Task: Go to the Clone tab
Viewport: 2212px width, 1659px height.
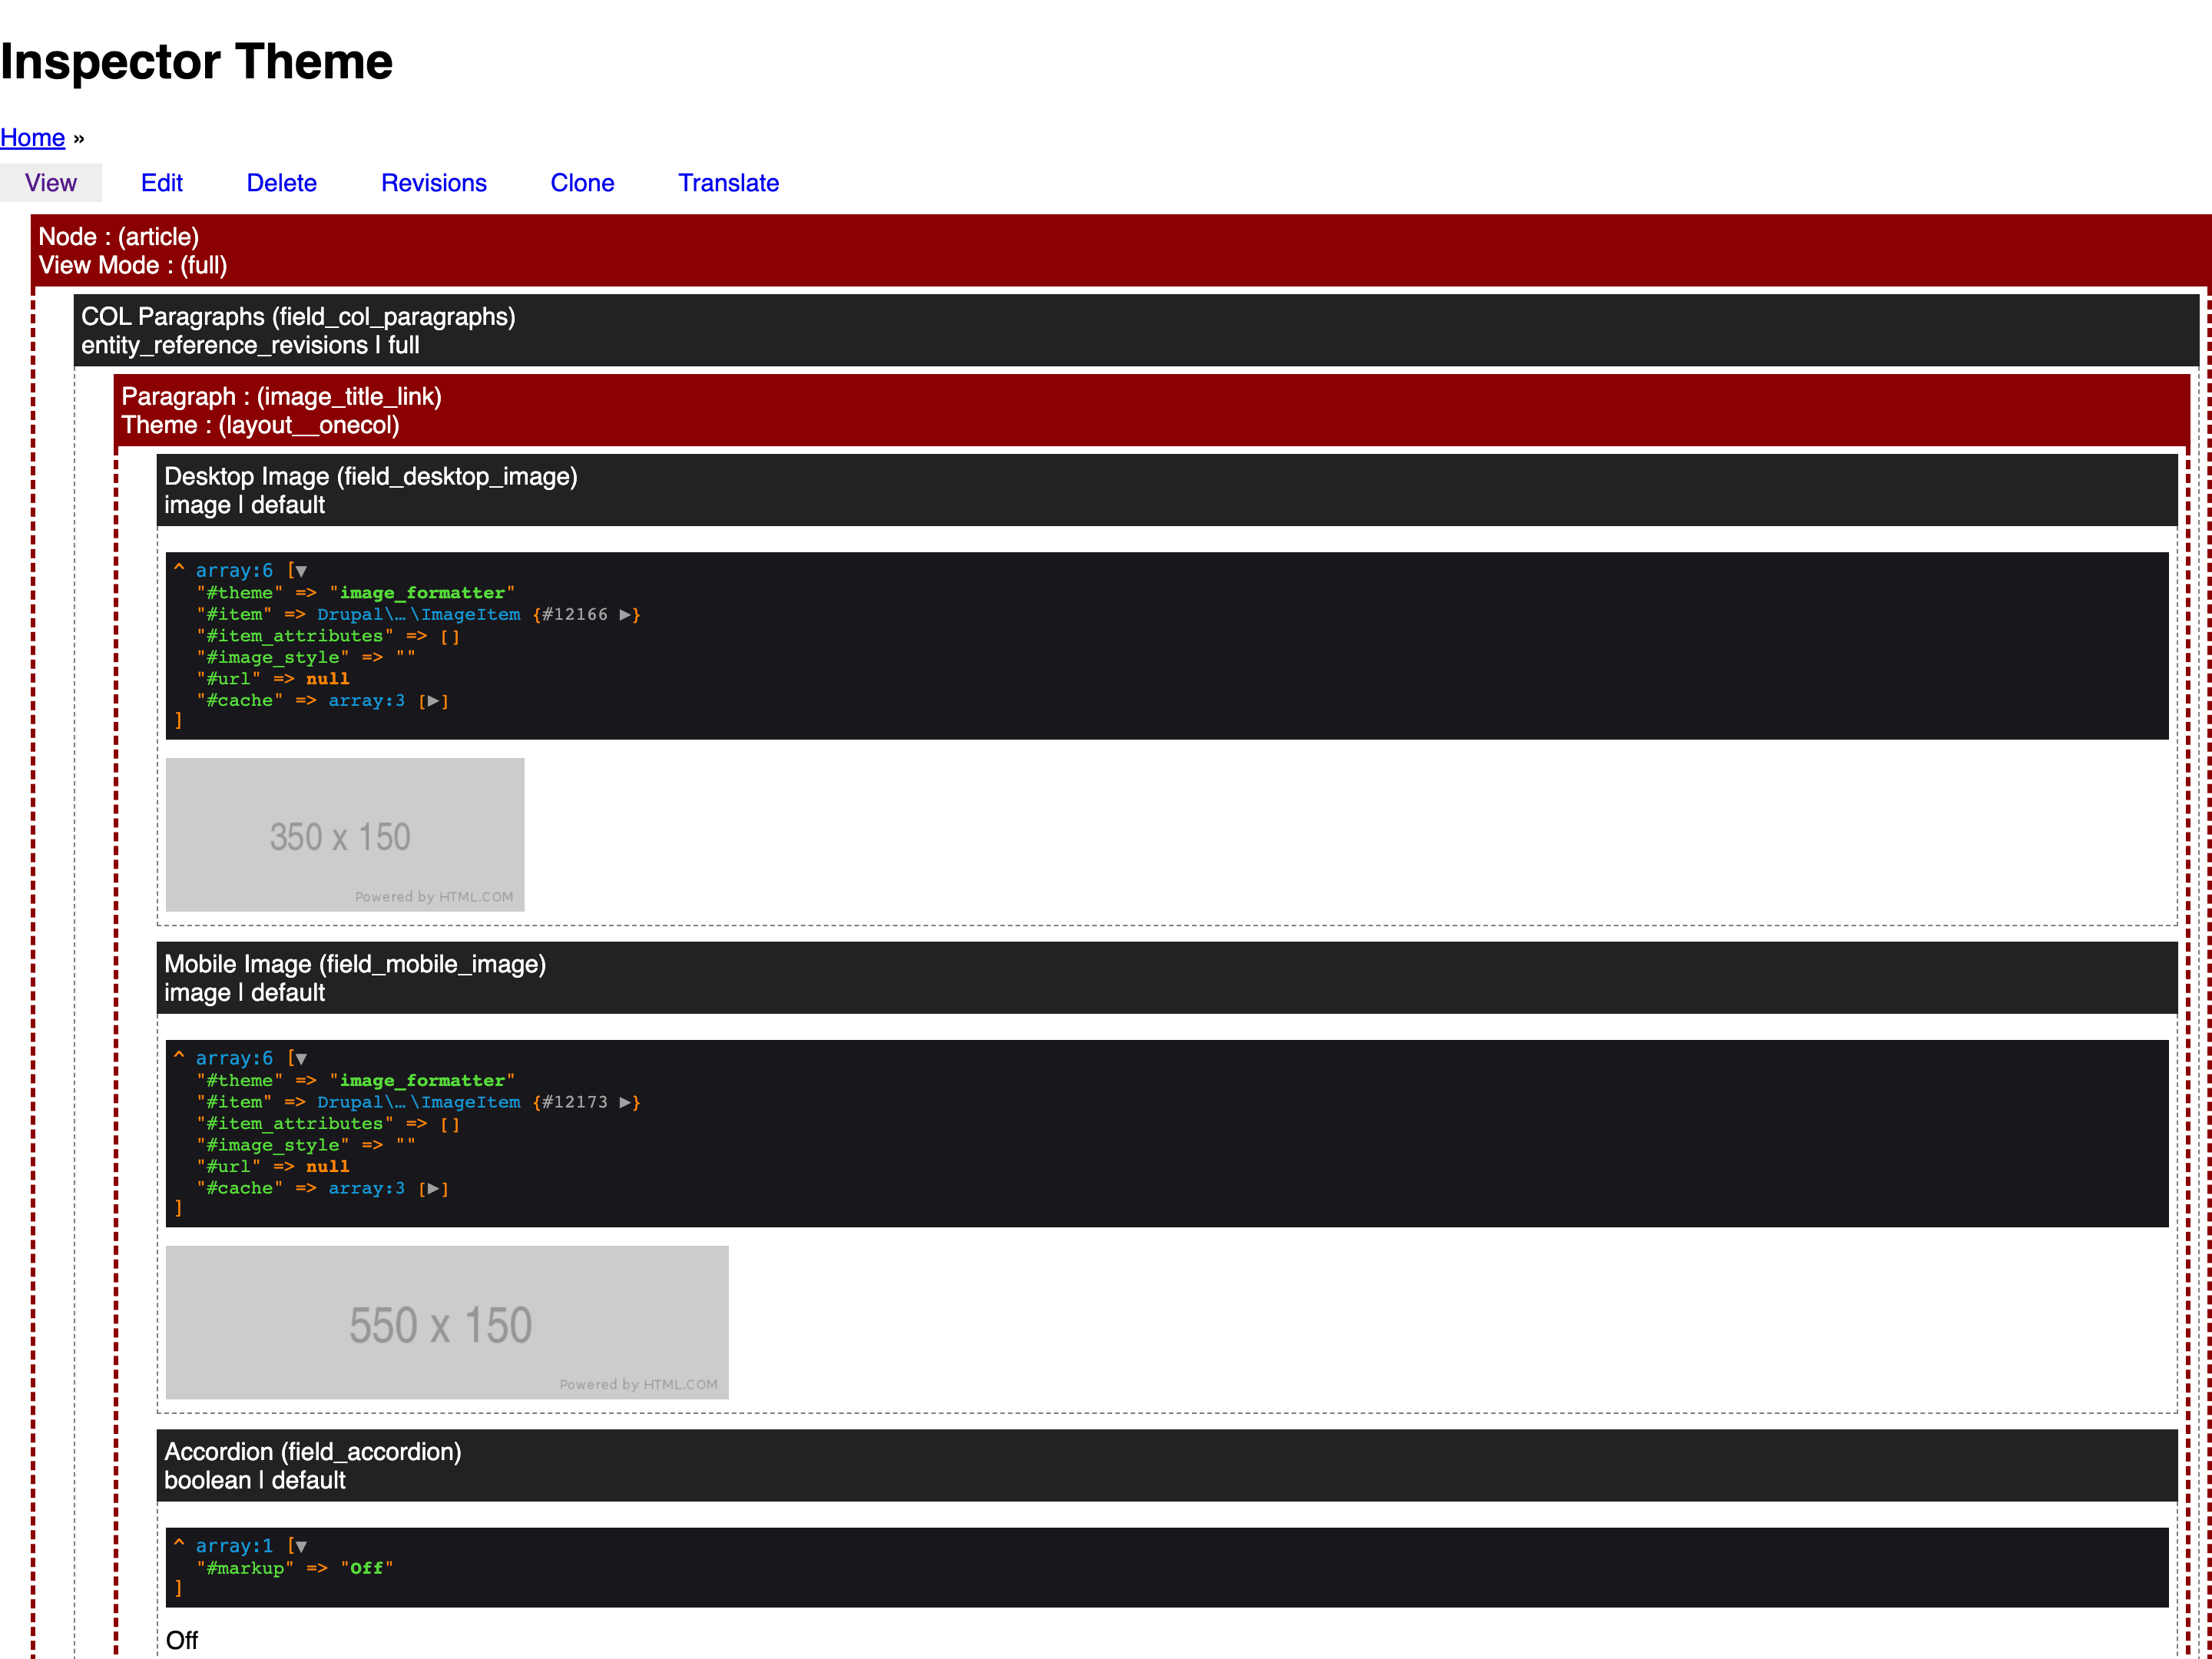Action: (582, 183)
